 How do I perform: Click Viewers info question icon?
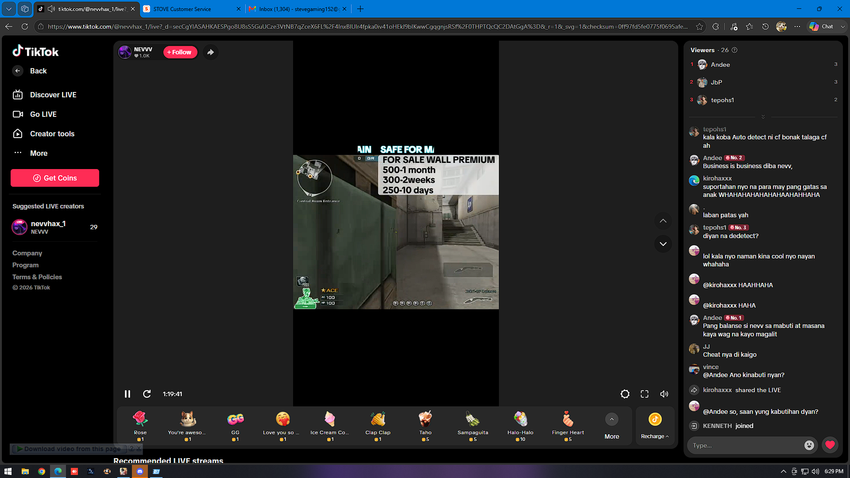(x=735, y=50)
